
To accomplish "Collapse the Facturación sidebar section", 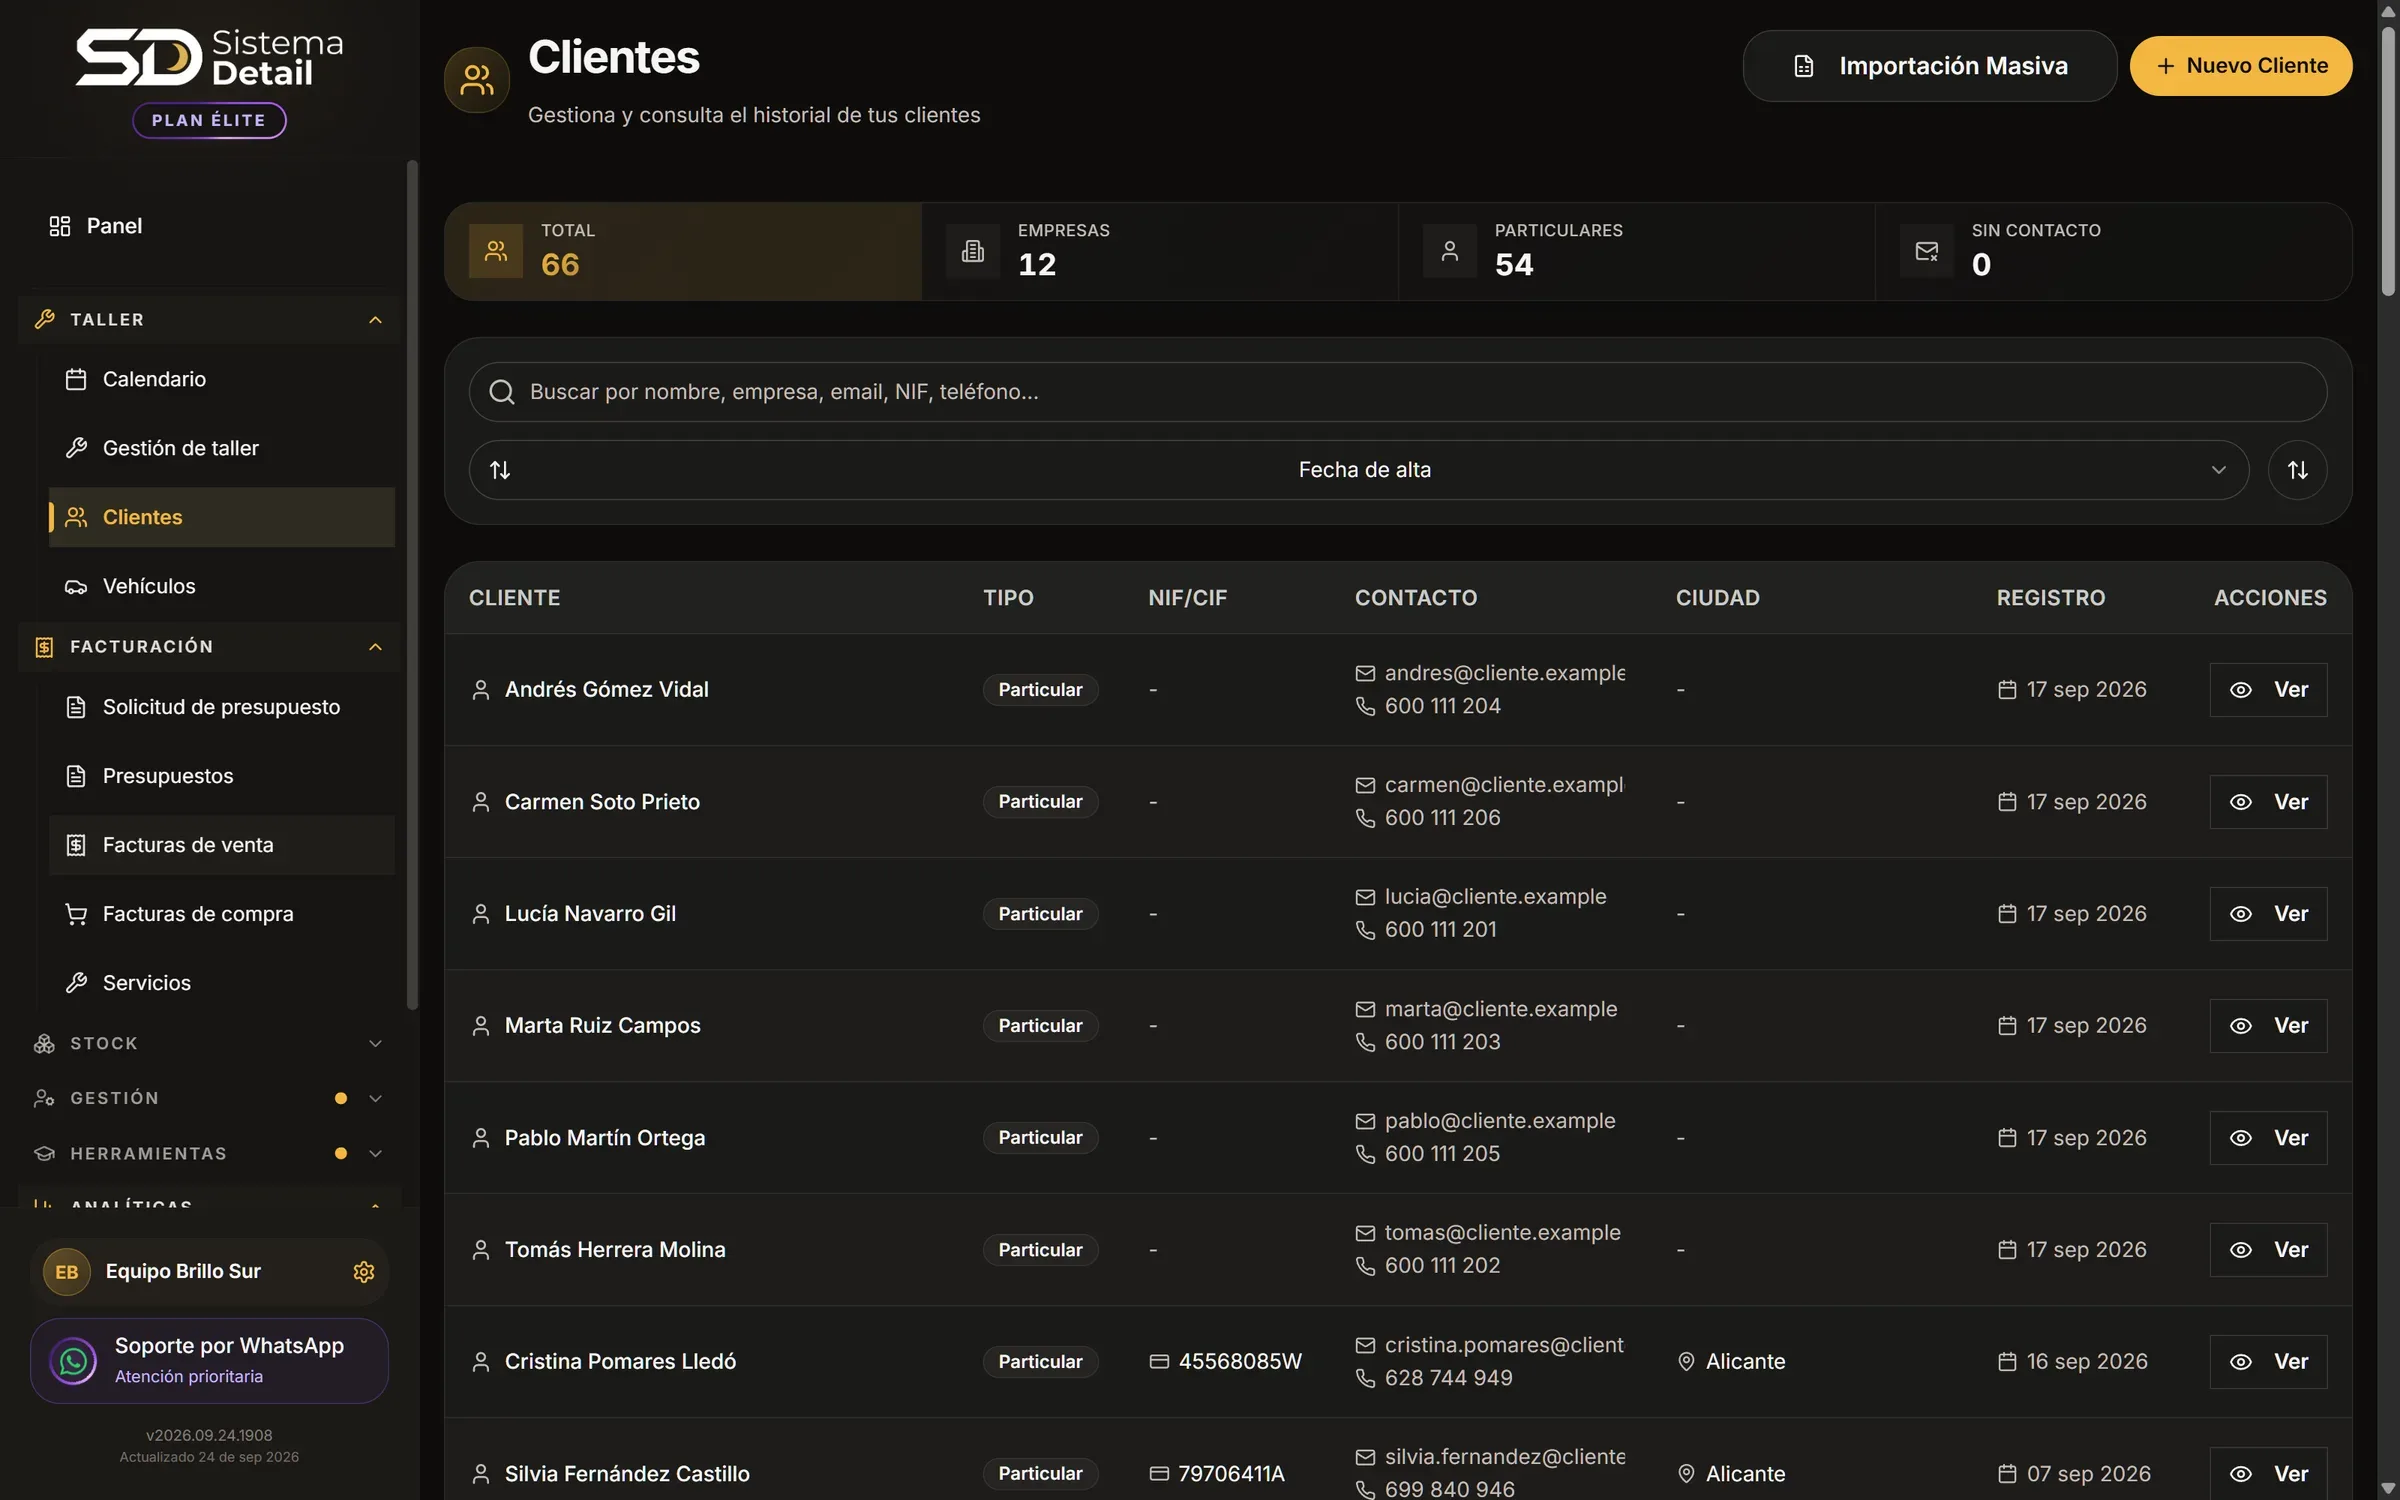I will [x=209, y=647].
